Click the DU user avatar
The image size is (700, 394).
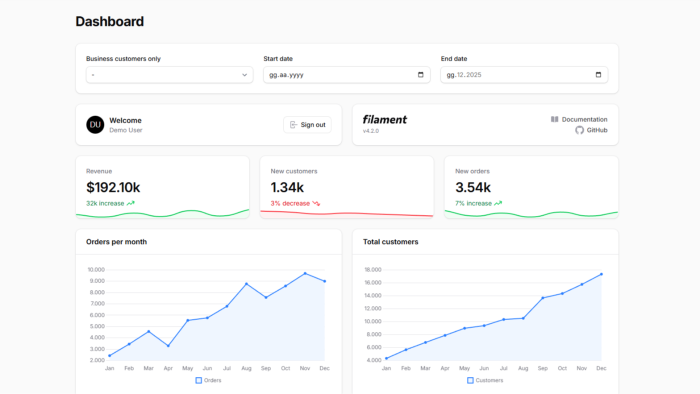[95, 125]
